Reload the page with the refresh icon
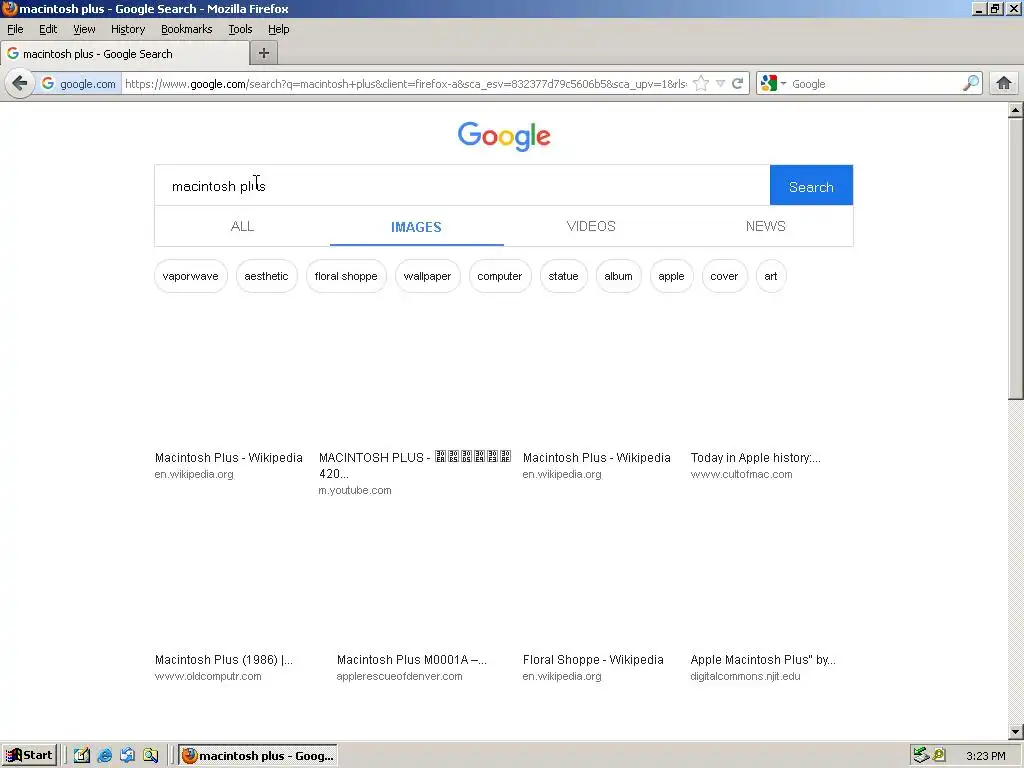The height and width of the screenshot is (768, 1024). coord(738,84)
